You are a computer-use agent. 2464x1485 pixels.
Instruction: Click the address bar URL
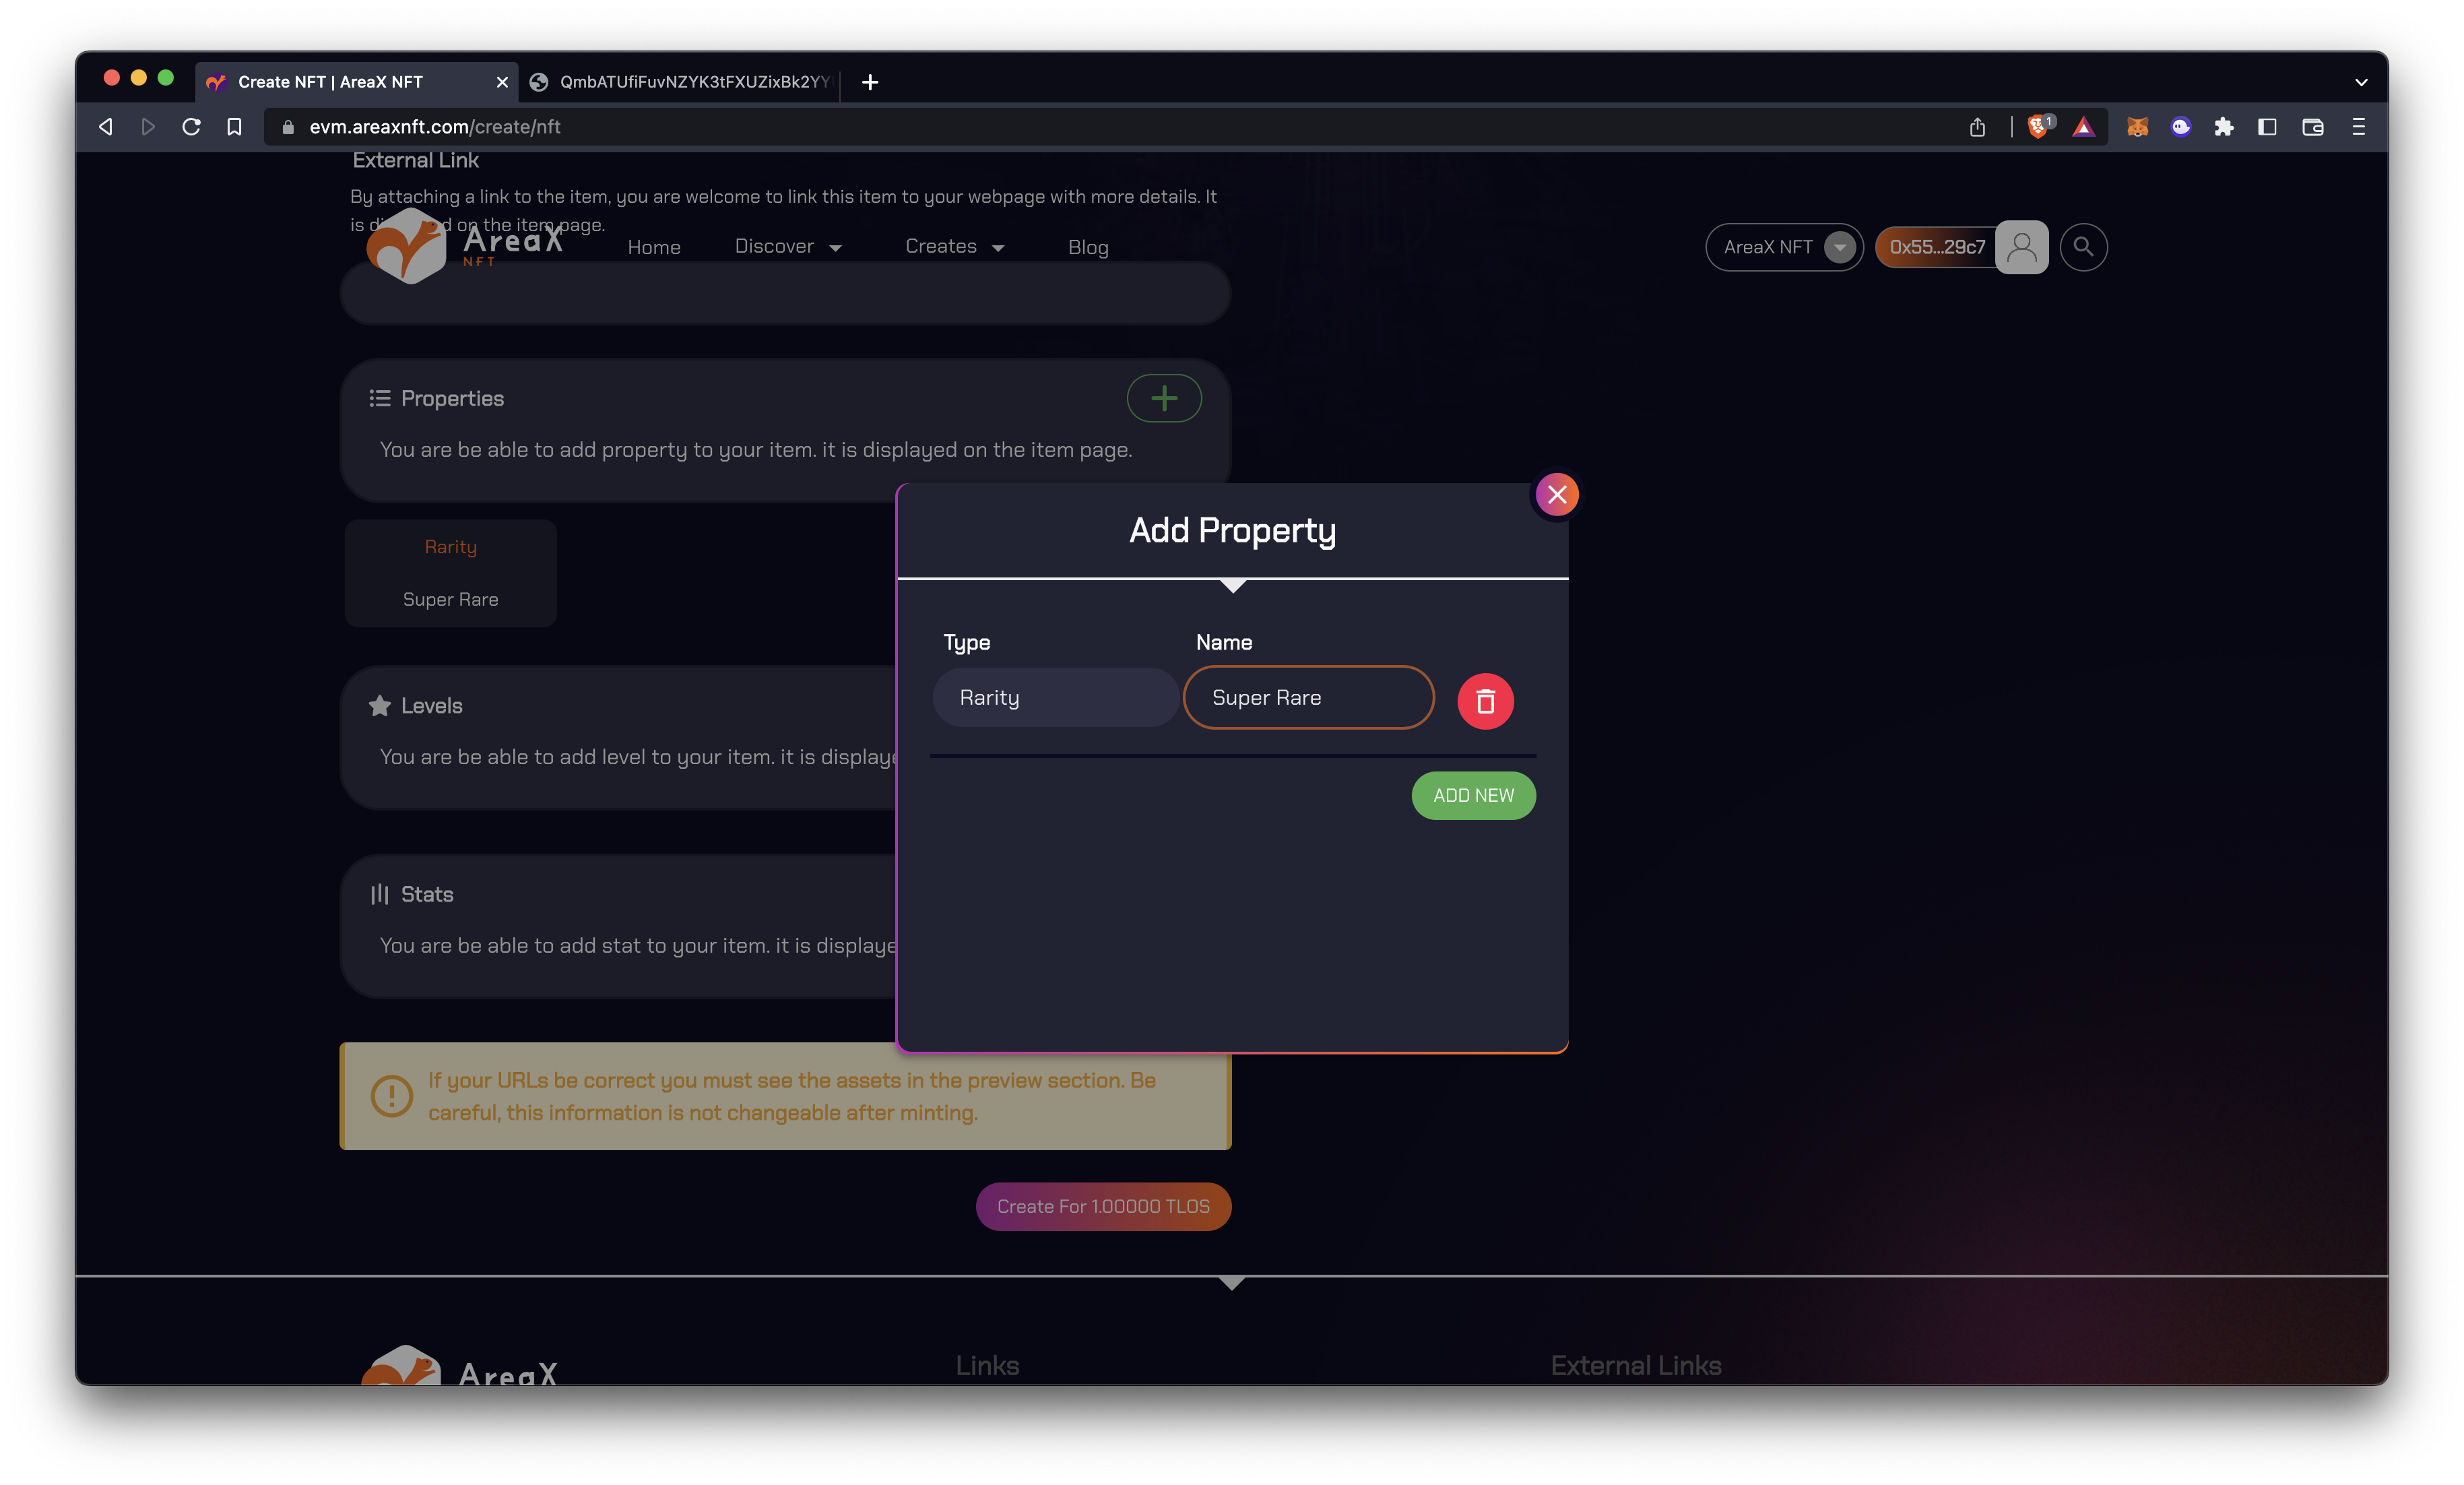[434, 127]
